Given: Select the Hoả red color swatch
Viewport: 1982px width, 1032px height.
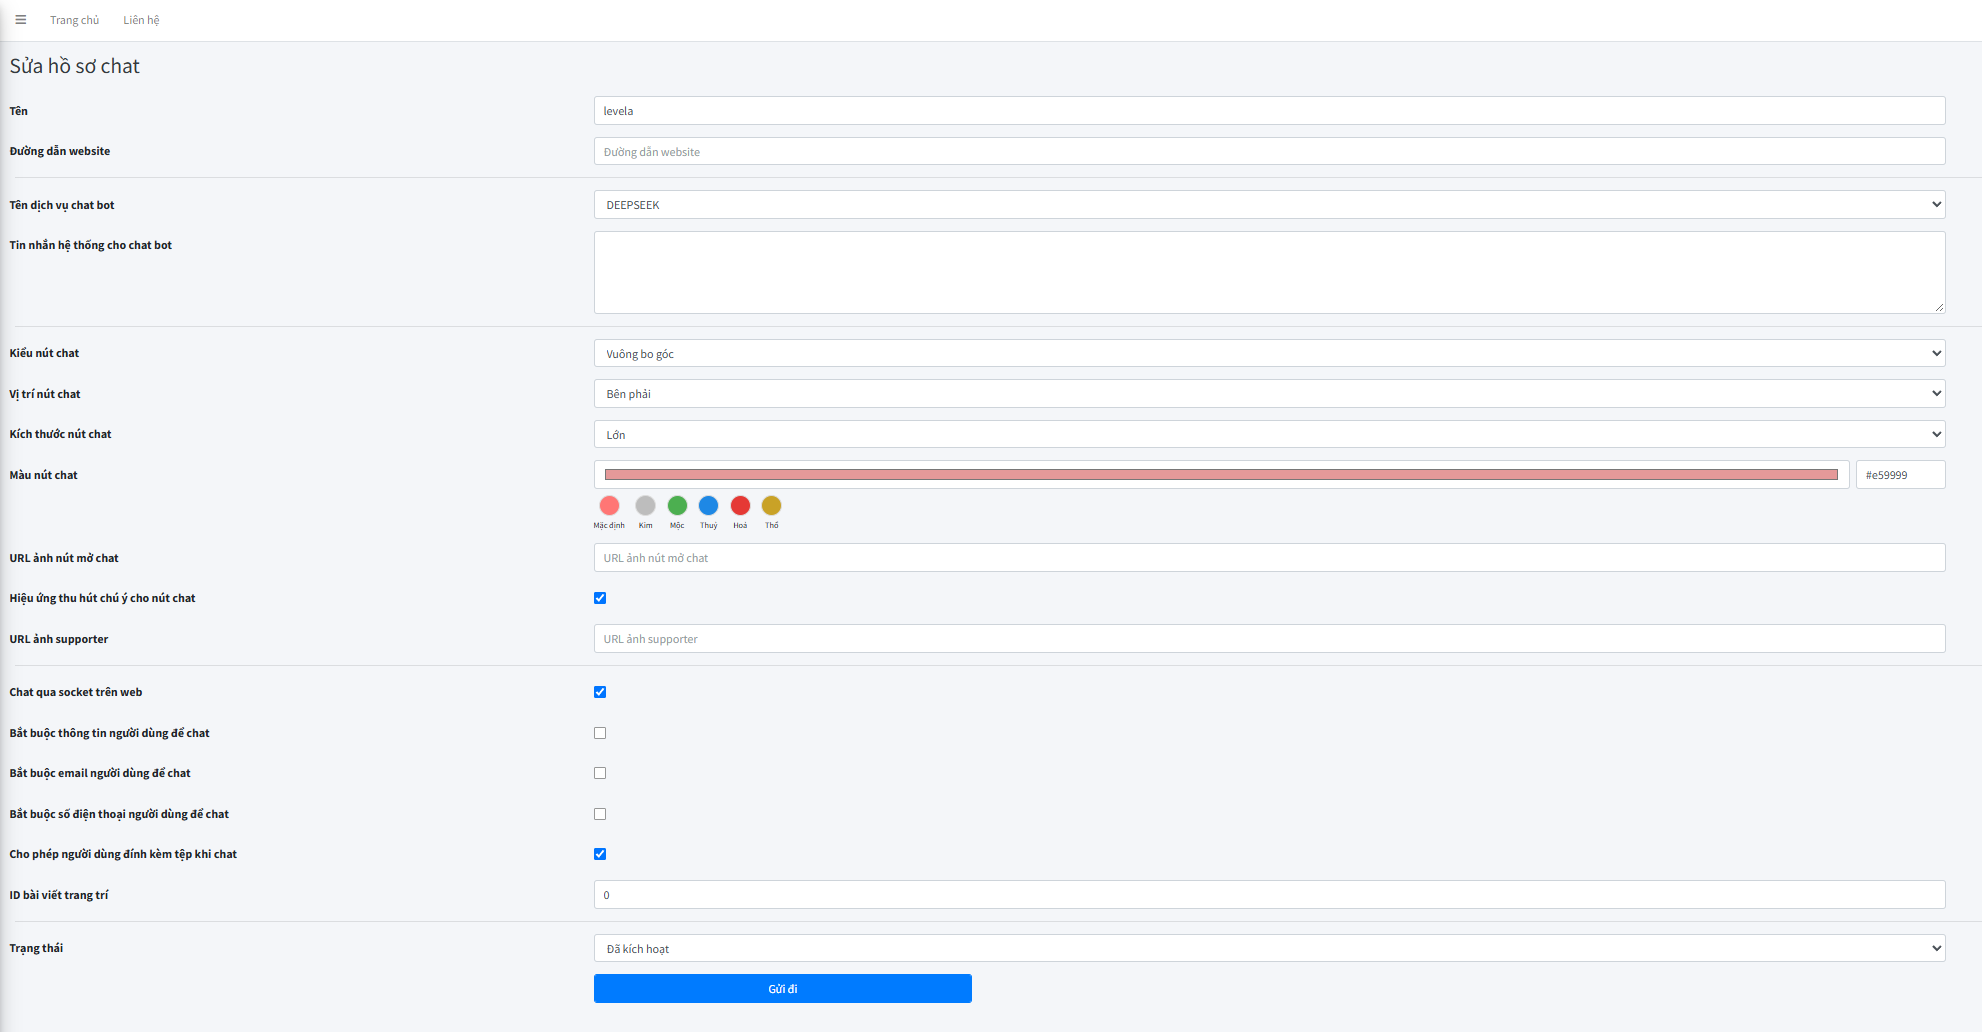Looking at the screenshot, I should [740, 506].
